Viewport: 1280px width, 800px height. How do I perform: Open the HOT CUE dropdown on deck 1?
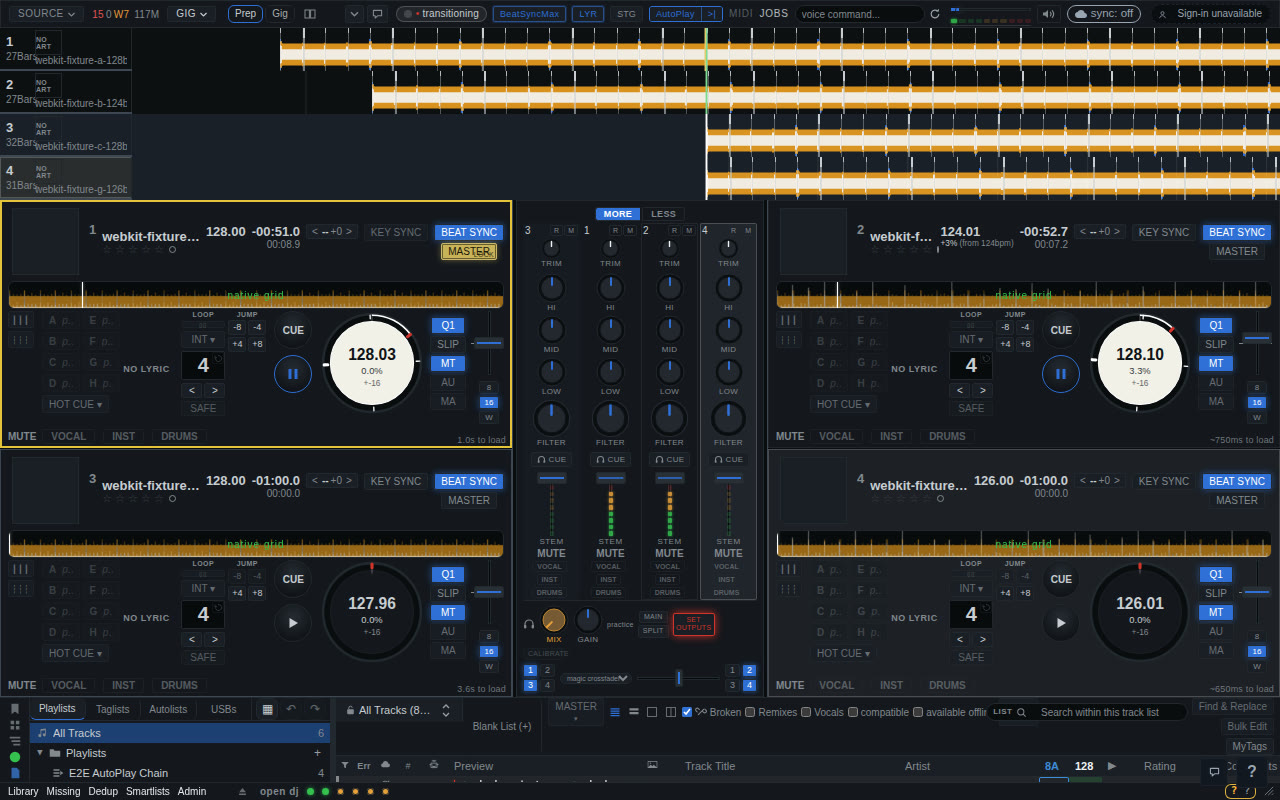point(76,404)
